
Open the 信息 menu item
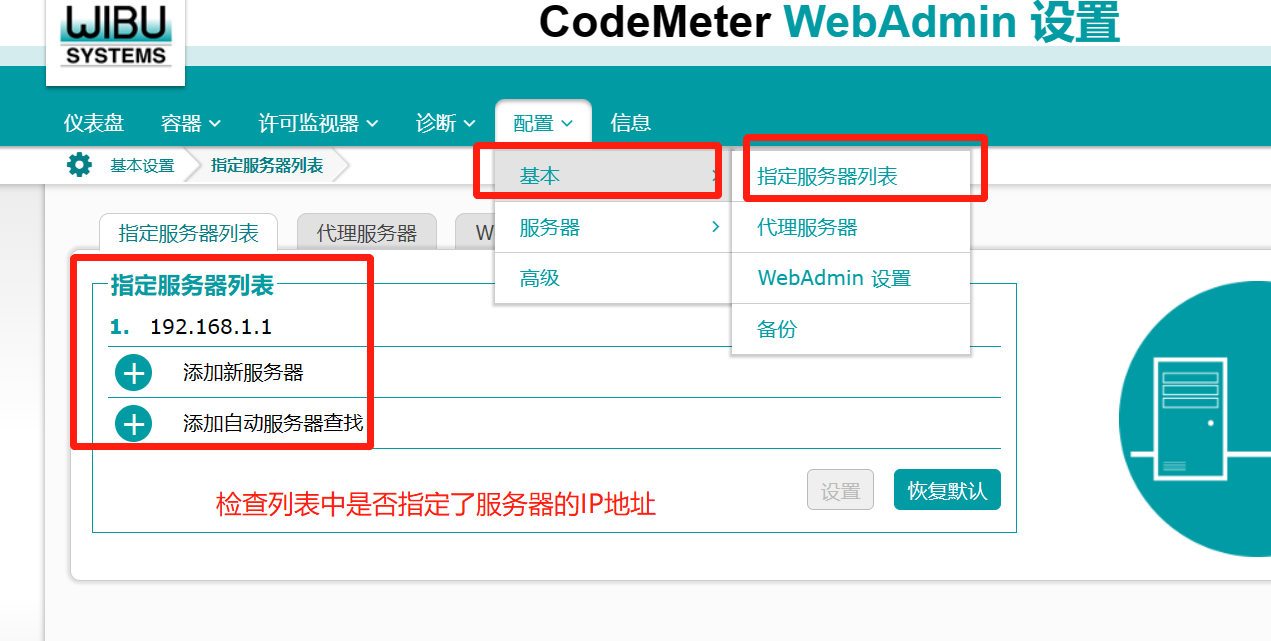point(631,123)
